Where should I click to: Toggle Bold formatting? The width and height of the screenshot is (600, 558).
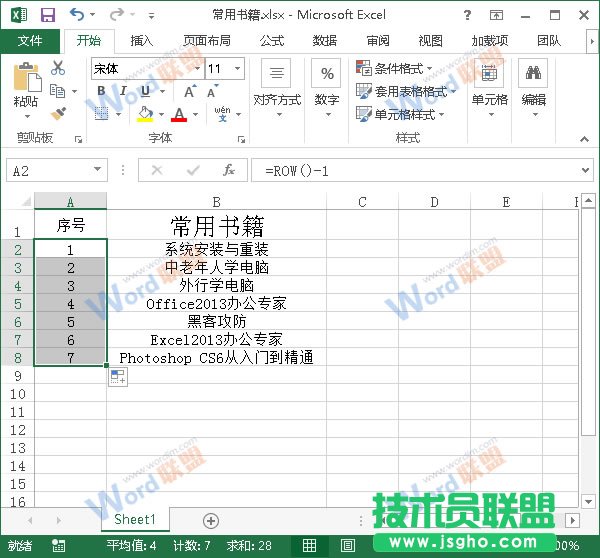point(101,91)
